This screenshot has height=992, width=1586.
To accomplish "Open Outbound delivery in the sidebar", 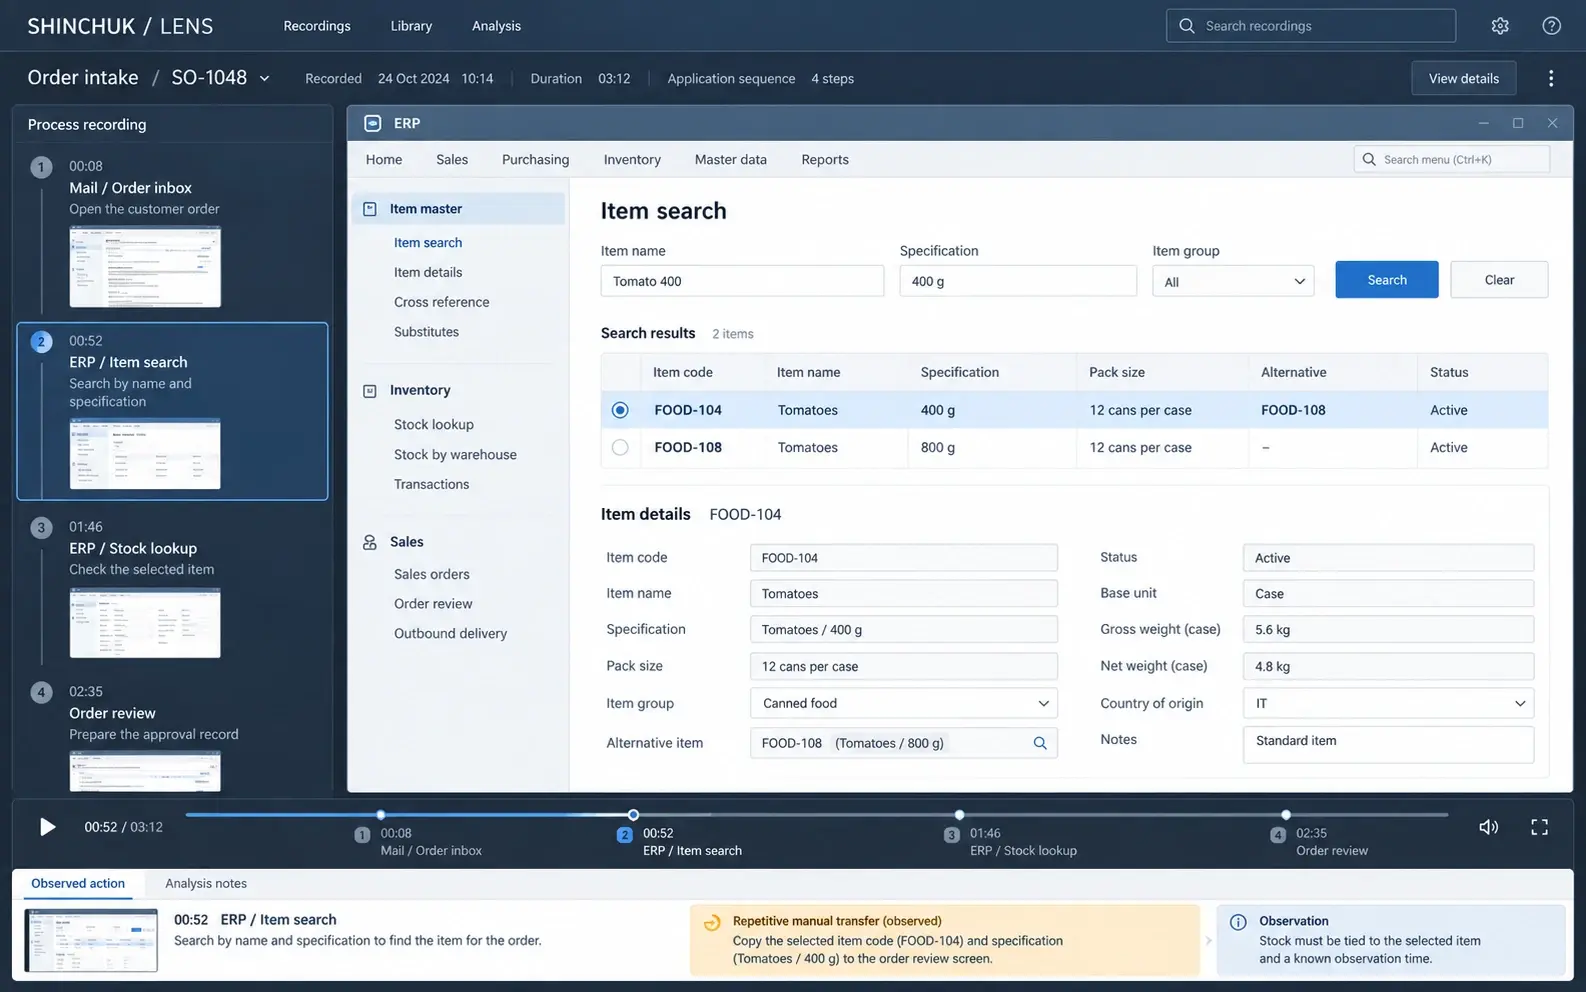I will 450,633.
